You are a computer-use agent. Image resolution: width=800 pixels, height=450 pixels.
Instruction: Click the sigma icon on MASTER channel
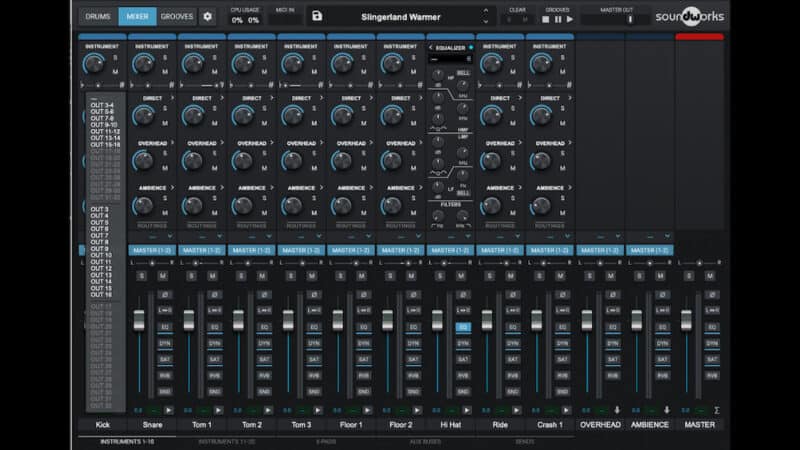click(x=716, y=410)
